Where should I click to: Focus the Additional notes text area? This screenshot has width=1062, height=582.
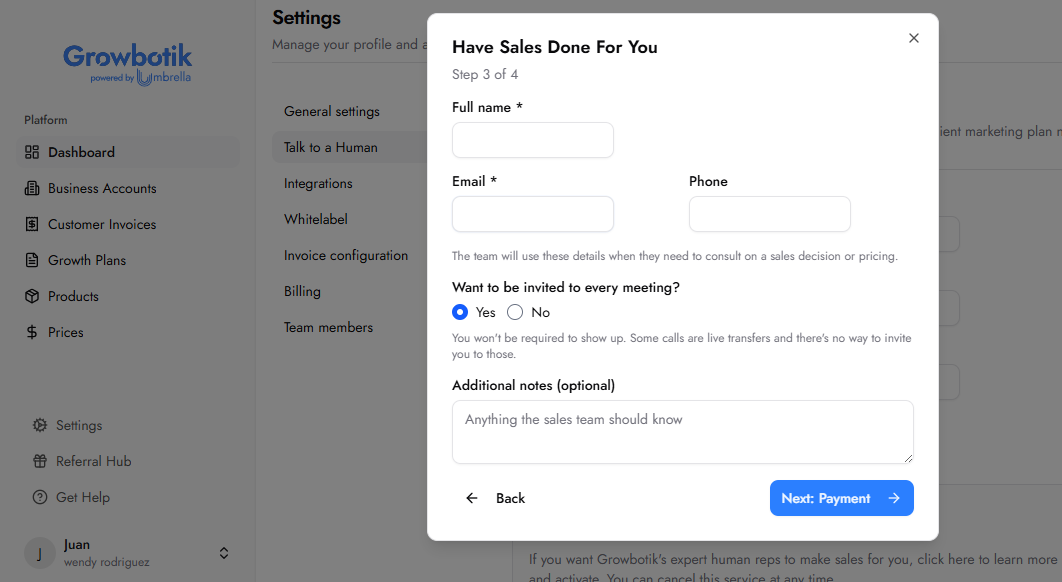pos(683,432)
